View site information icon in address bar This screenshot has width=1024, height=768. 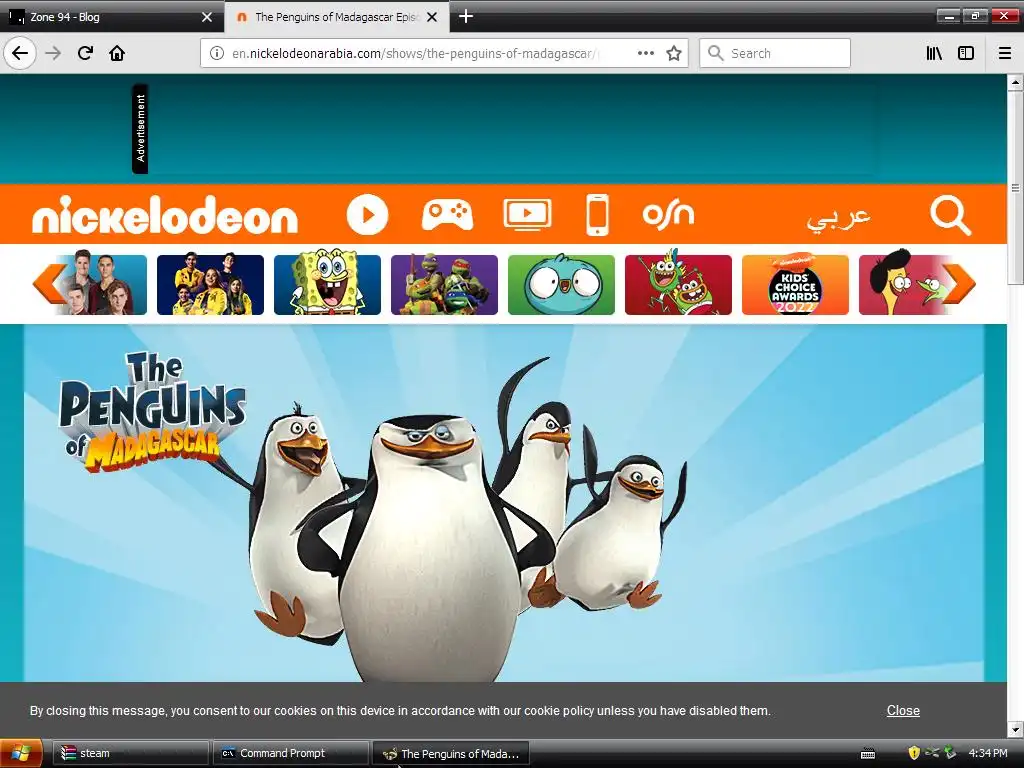coord(217,53)
